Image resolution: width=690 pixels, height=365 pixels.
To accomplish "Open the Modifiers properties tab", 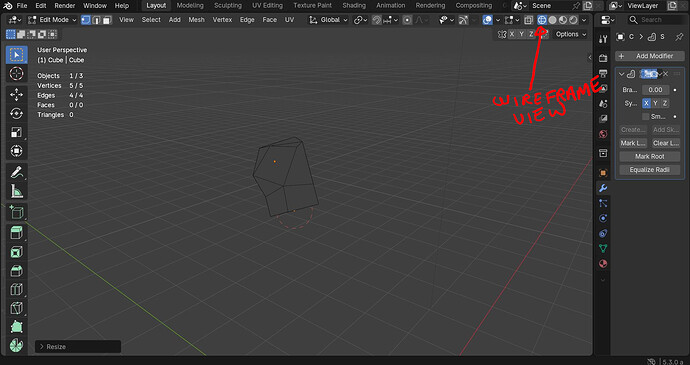I will [x=603, y=188].
